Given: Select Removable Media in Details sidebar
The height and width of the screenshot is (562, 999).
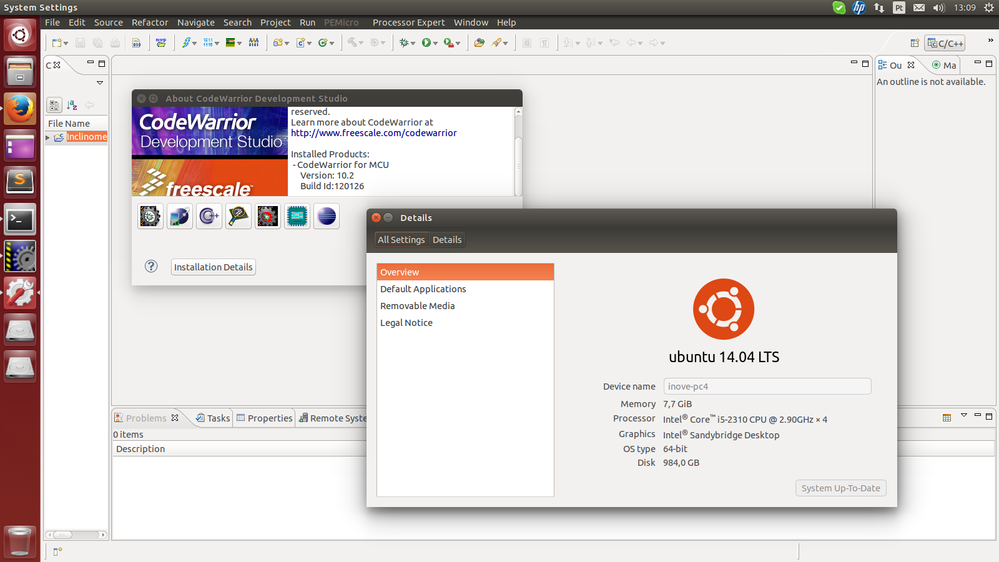Looking at the screenshot, I should tap(465, 306).
